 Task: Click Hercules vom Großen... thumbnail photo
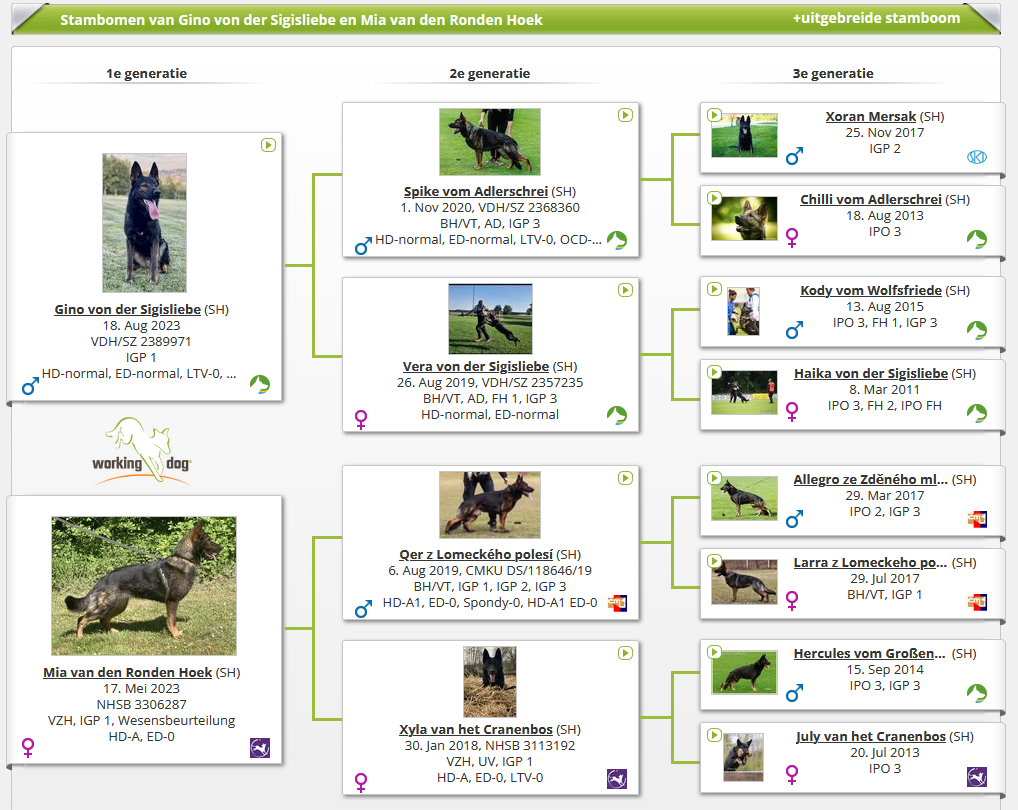[743, 674]
